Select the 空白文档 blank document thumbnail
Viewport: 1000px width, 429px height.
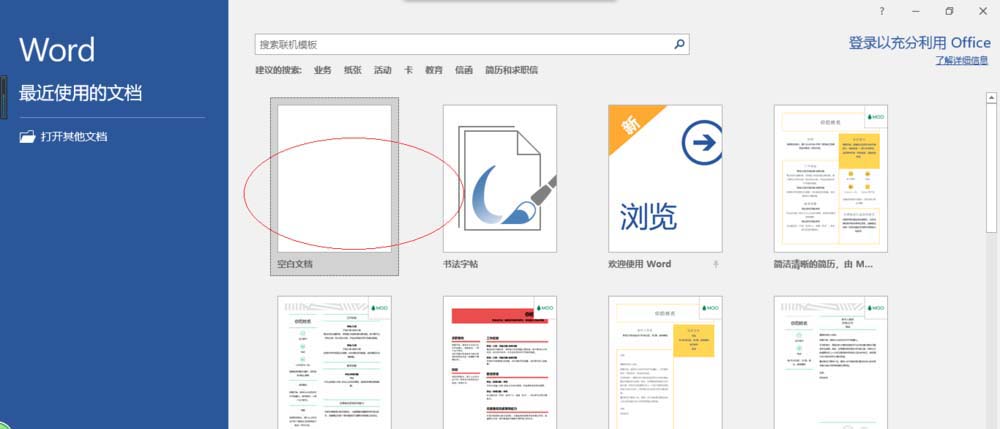(334, 178)
